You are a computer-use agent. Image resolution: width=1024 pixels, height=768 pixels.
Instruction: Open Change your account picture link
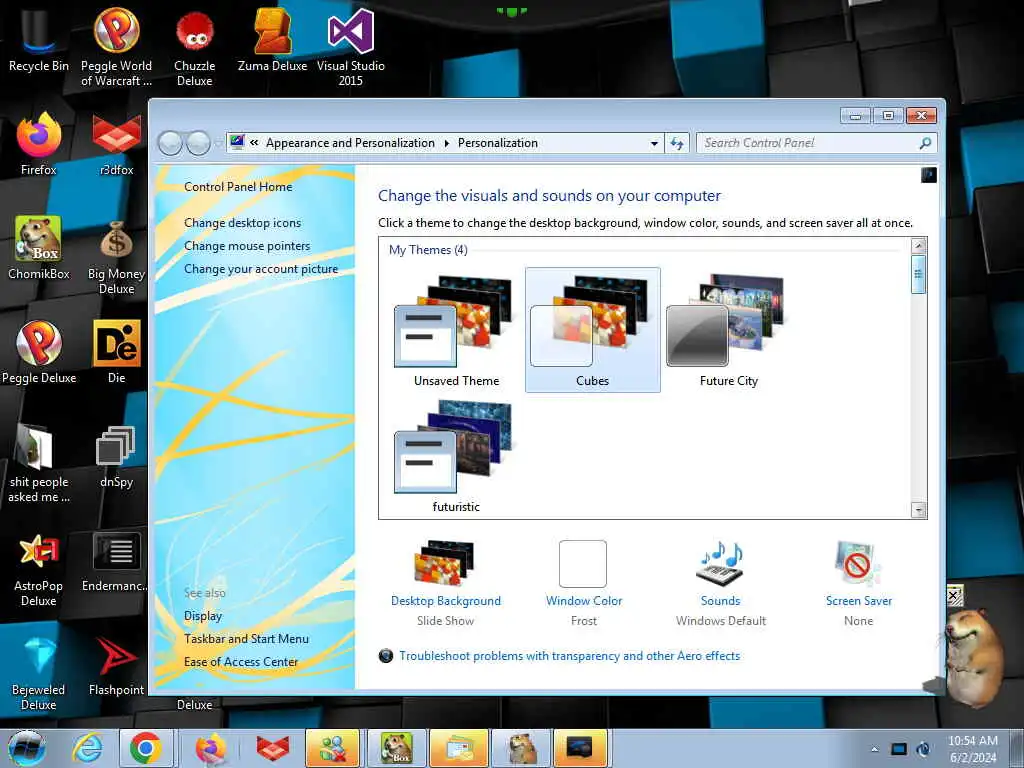coord(261,268)
